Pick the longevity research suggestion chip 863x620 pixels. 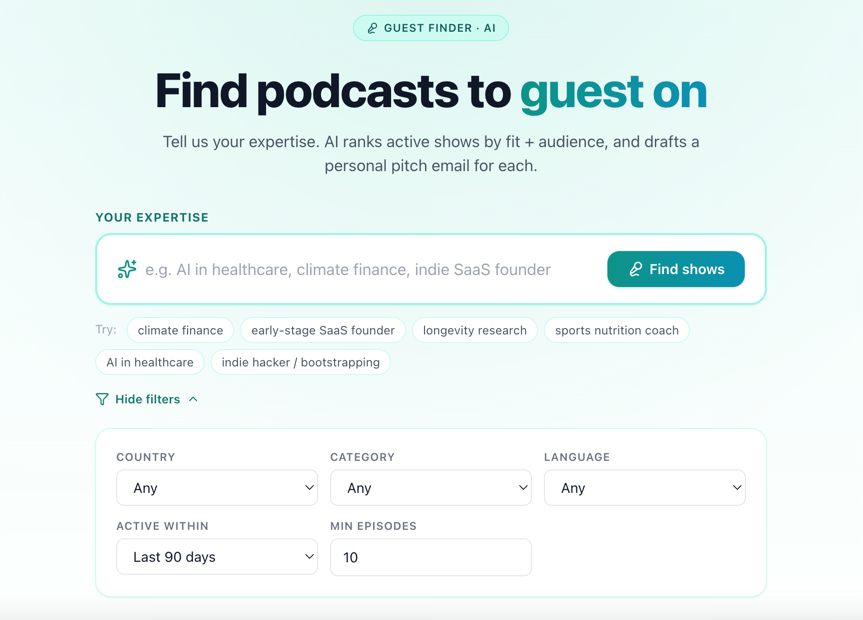[x=474, y=330]
